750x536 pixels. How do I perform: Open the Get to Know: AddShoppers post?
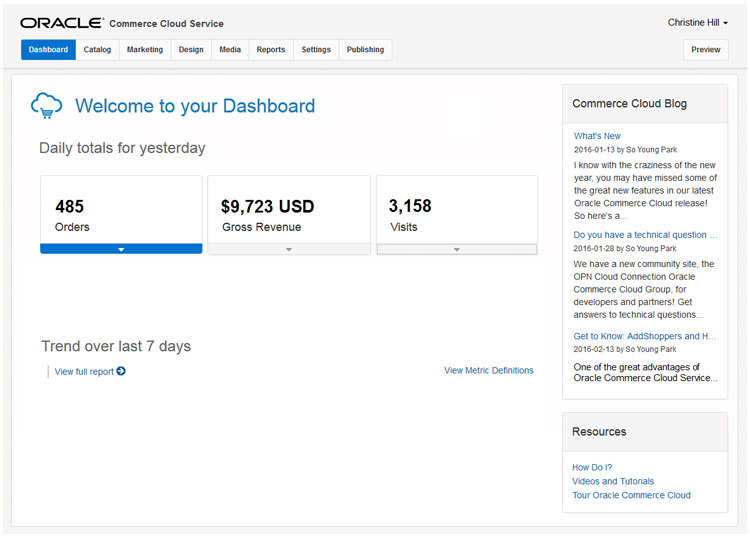tap(644, 337)
